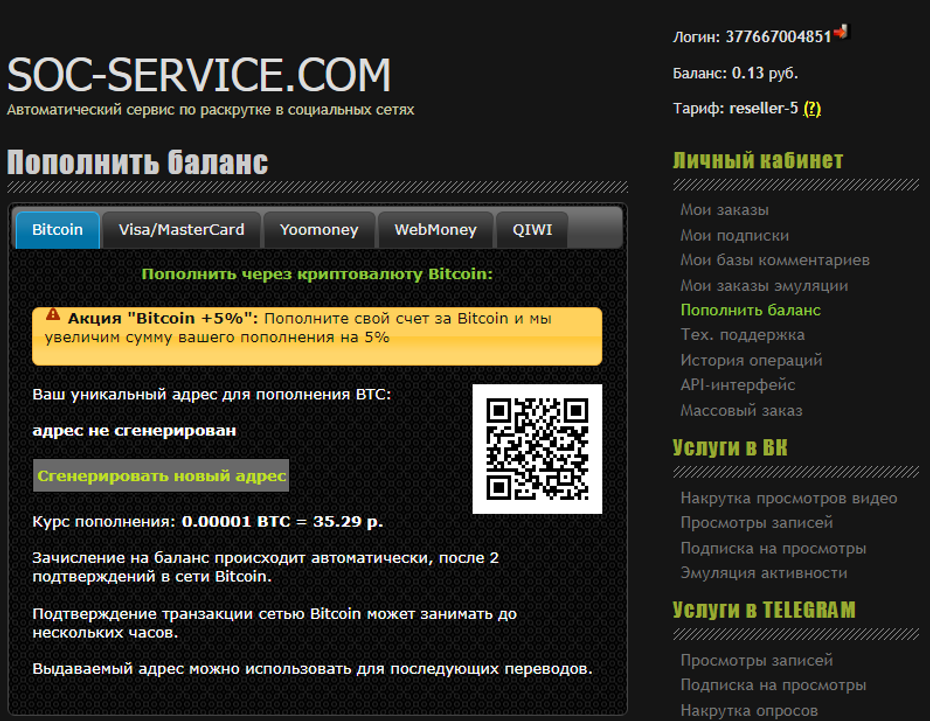
Task: Open Подписка на просмотры under Услуги в ВК
Action: click(773, 548)
